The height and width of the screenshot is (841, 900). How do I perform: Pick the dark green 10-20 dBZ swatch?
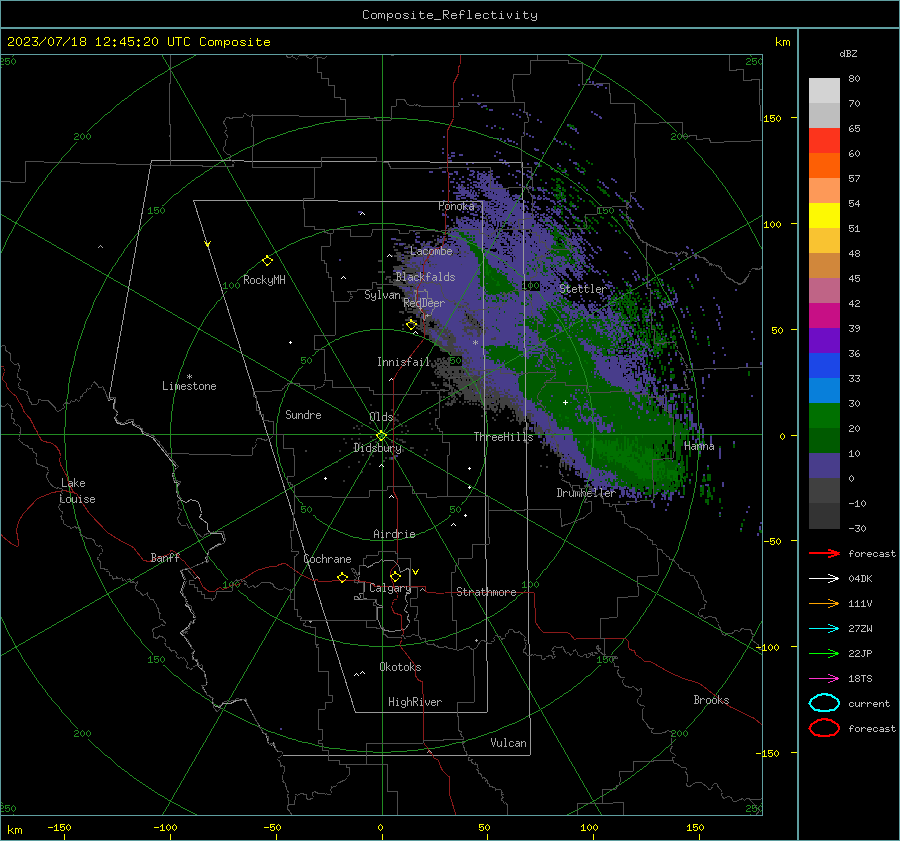point(824,441)
